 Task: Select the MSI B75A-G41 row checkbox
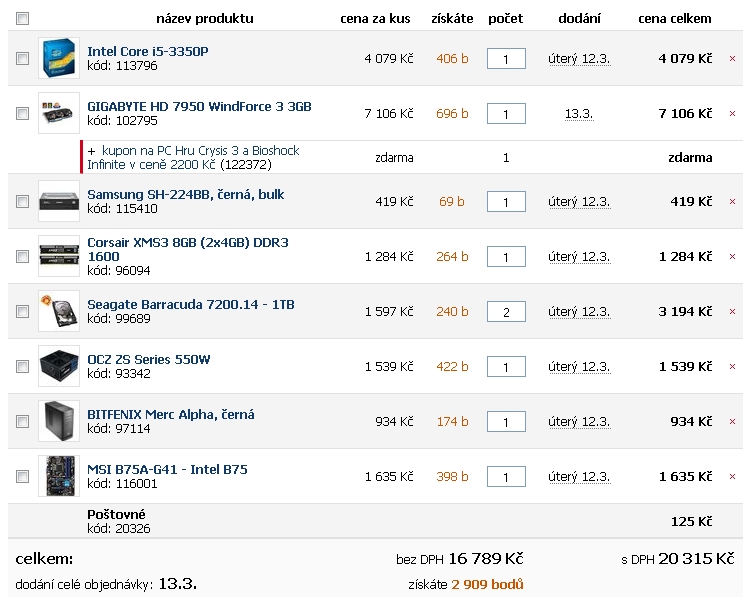[x=23, y=477]
